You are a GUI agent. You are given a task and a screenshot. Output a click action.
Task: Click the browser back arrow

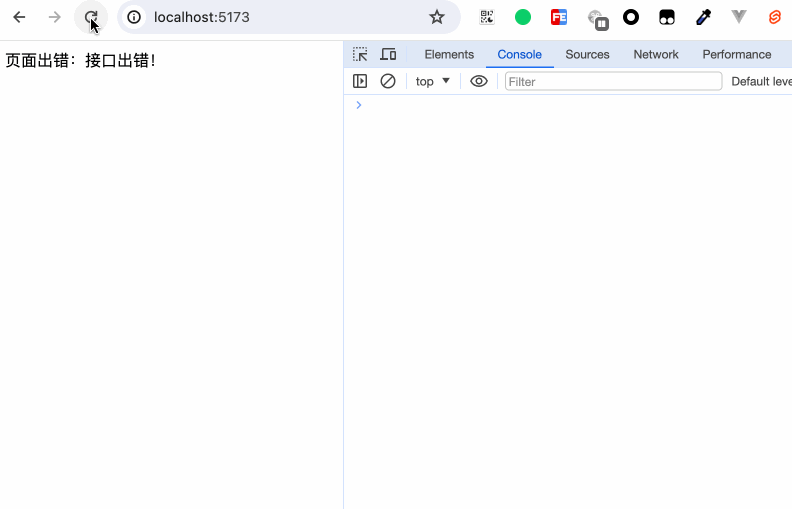pyautogui.click(x=19, y=17)
